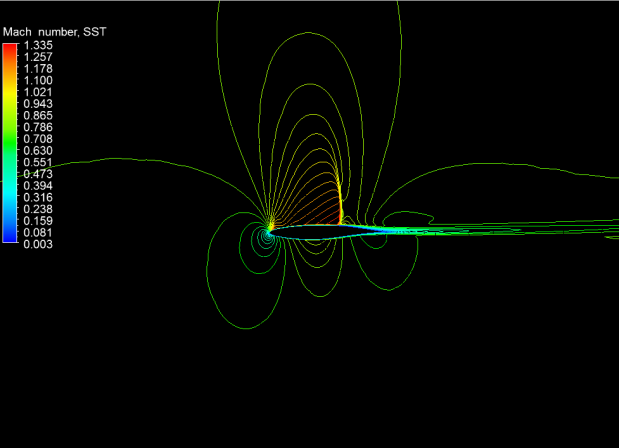Image resolution: width=619 pixels, height=448 pixels.
Task: Click the "Mach number, SST" legend title
Action: point(54,33)
